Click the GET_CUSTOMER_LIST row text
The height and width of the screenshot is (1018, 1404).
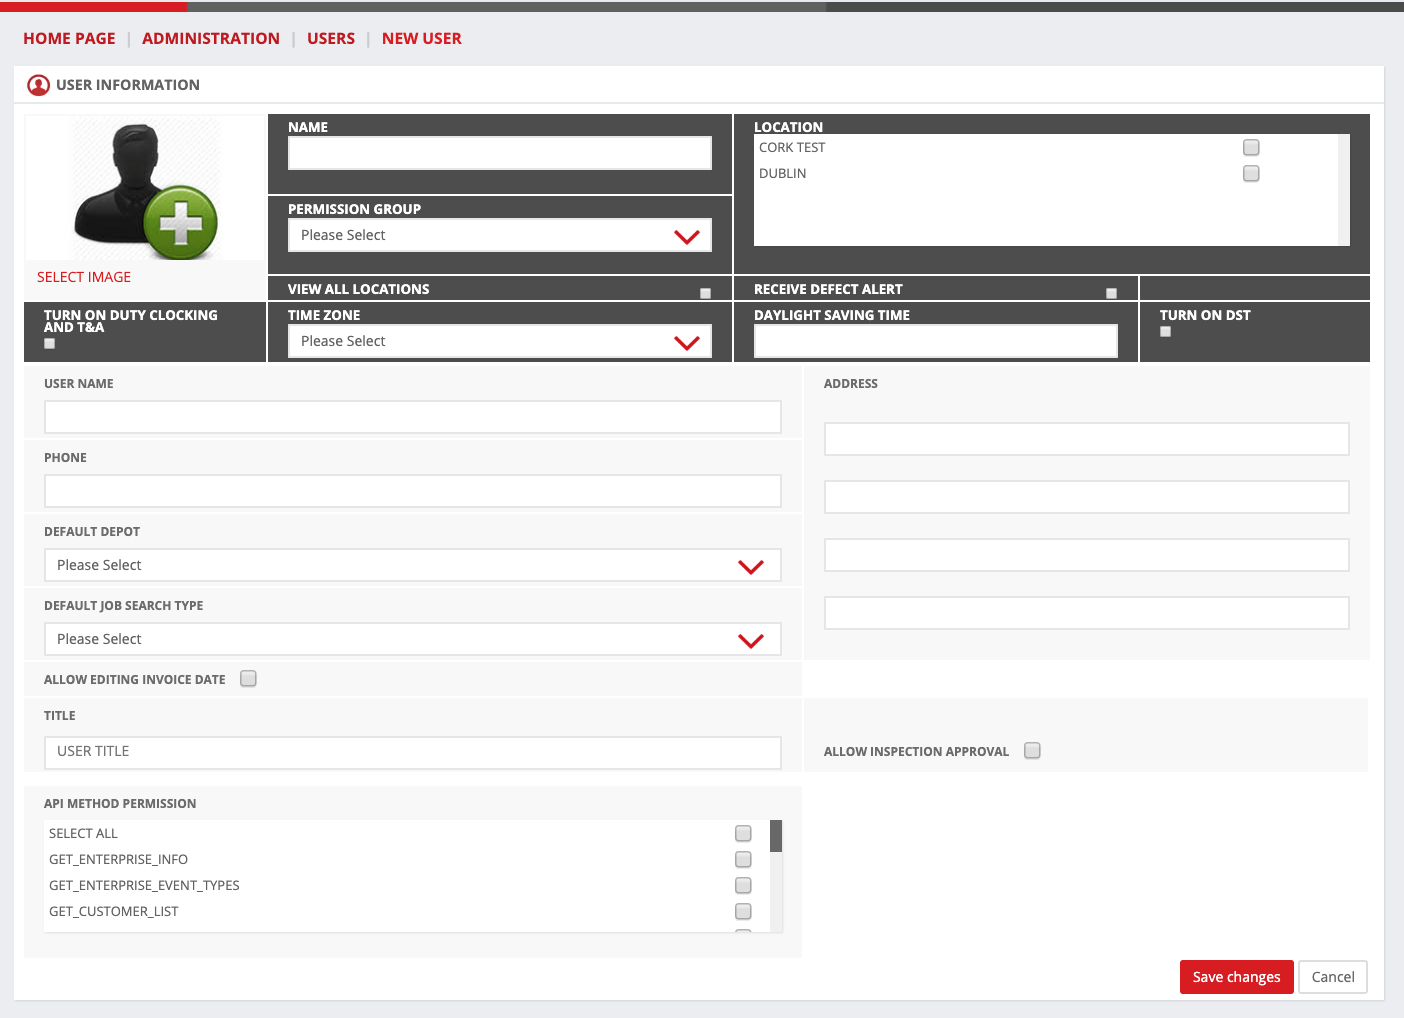pos(113,911)
